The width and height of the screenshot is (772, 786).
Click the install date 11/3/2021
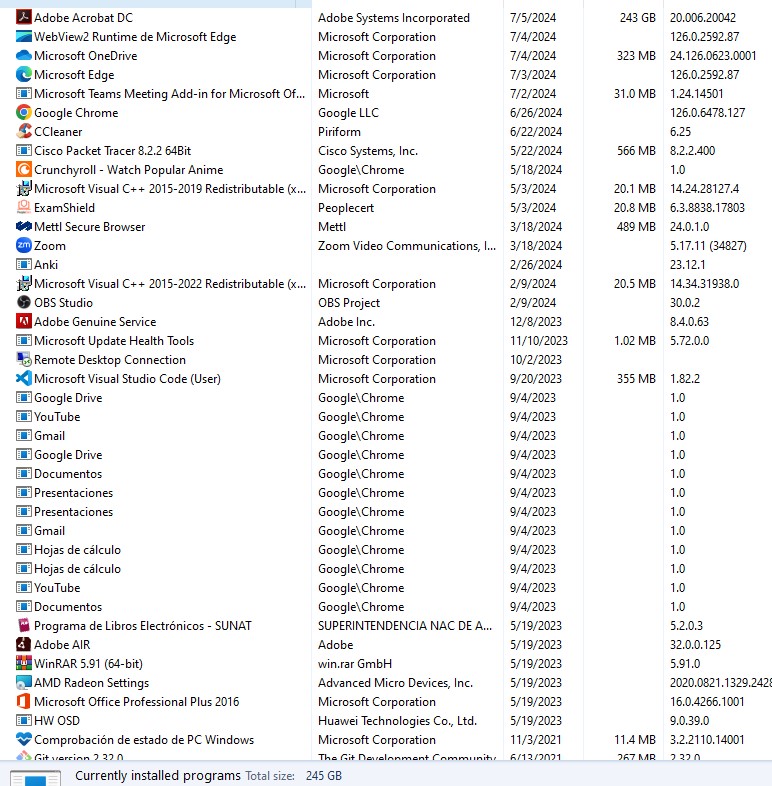(x=536, y=740)
